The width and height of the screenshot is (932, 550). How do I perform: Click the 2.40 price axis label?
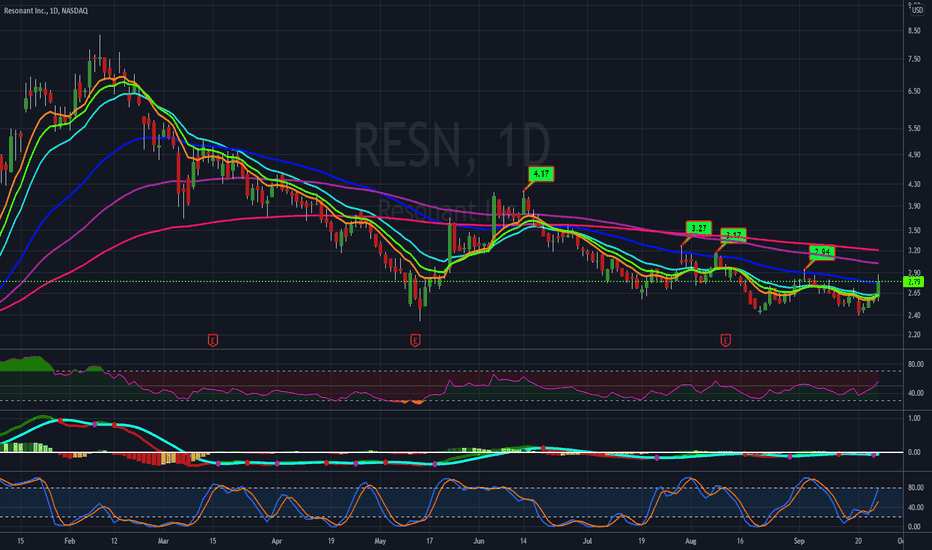pyautogui.click(x=914, y=316)
